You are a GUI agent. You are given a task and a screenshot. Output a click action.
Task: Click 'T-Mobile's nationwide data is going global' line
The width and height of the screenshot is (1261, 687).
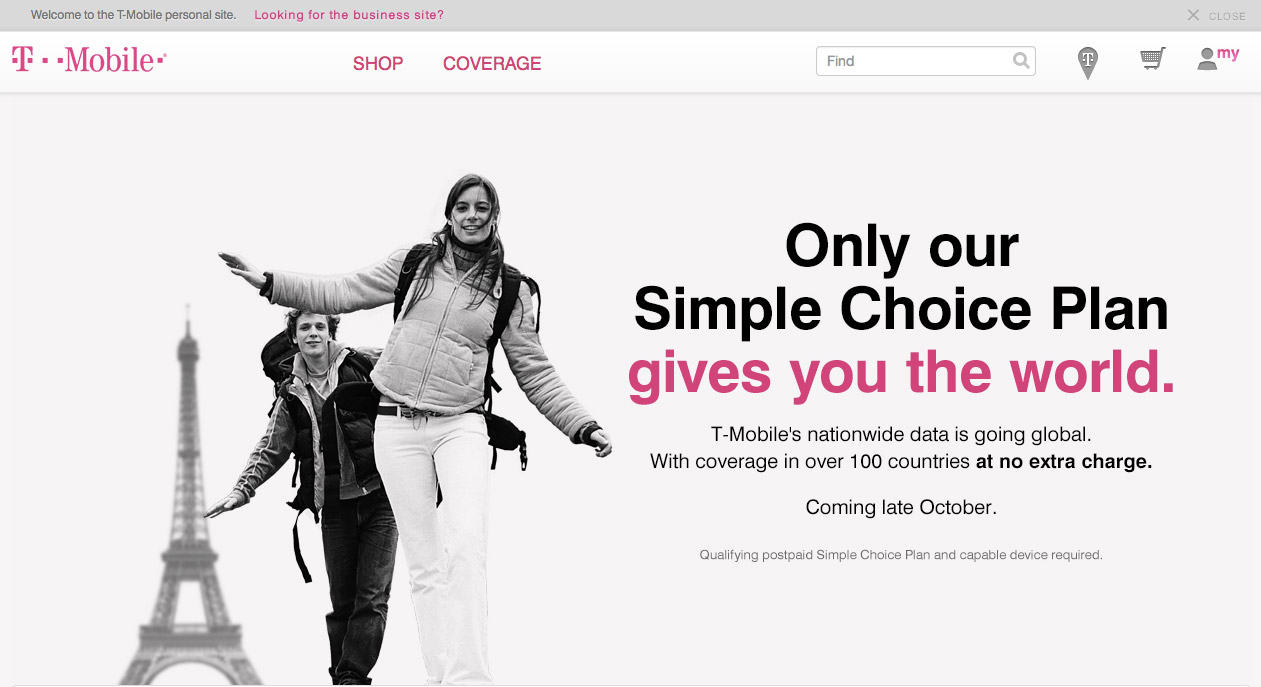coord(901,435)
